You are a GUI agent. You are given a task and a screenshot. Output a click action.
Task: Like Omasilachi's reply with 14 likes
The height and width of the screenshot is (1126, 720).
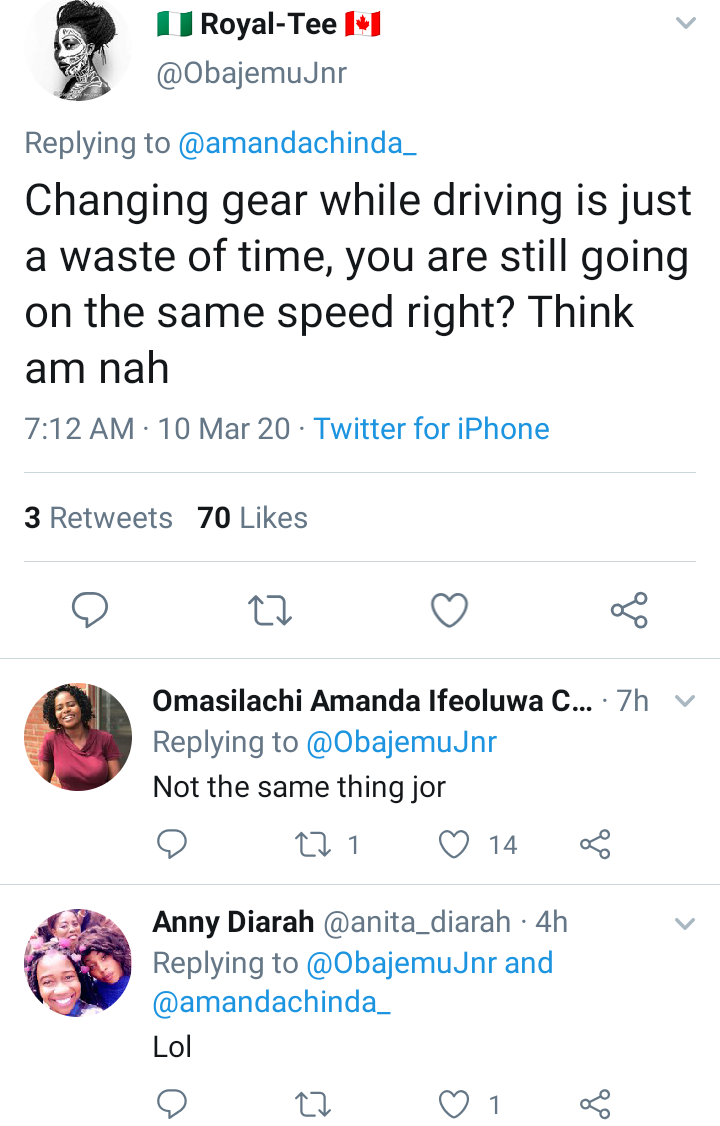[x=455, y=845]
